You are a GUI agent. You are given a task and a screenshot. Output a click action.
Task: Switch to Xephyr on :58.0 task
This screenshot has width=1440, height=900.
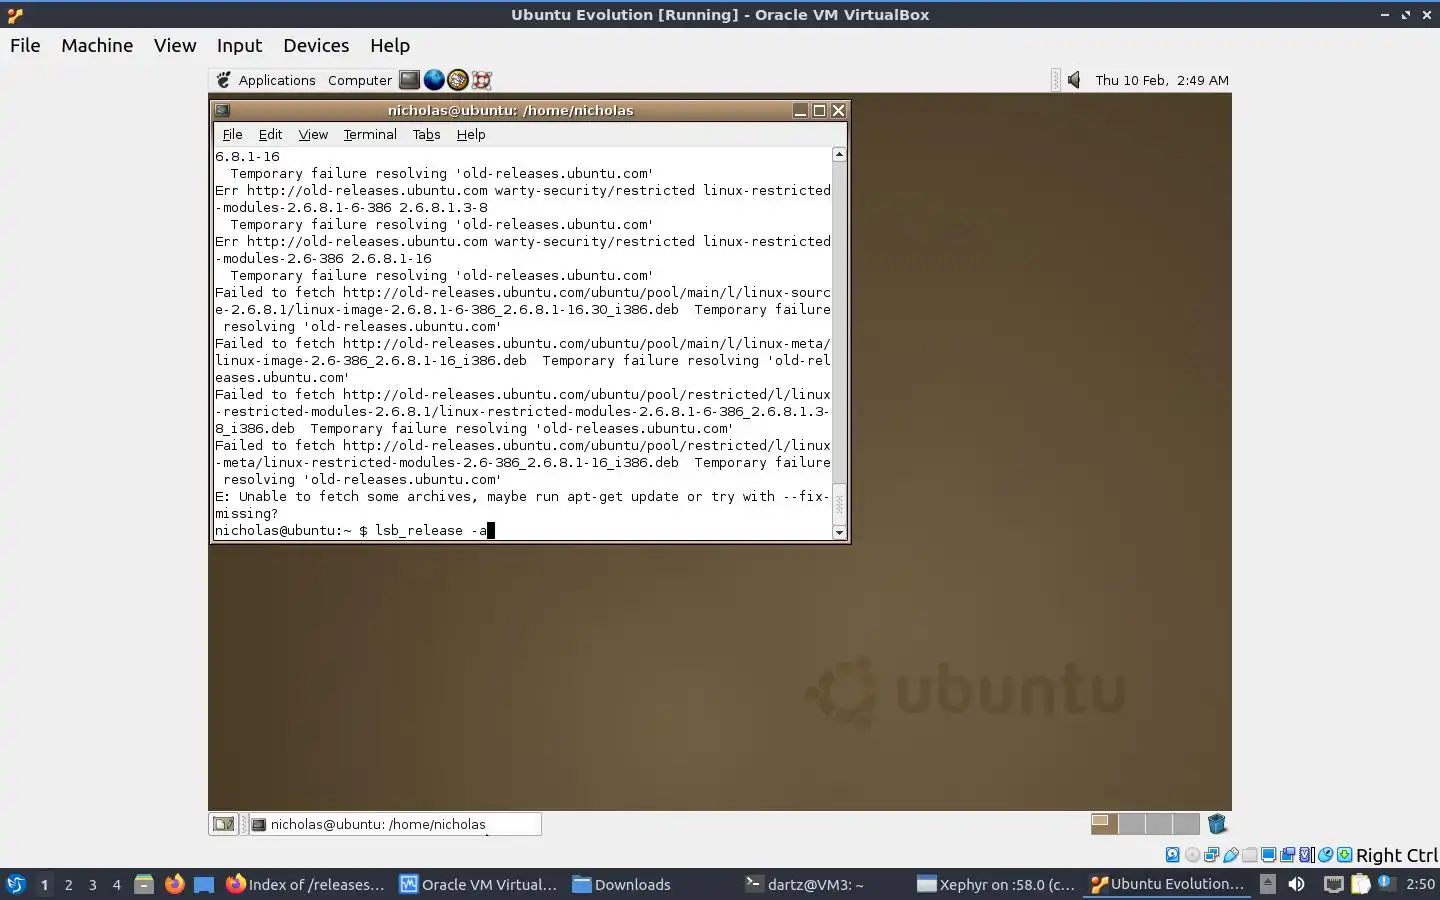click(x=996, y=884)
